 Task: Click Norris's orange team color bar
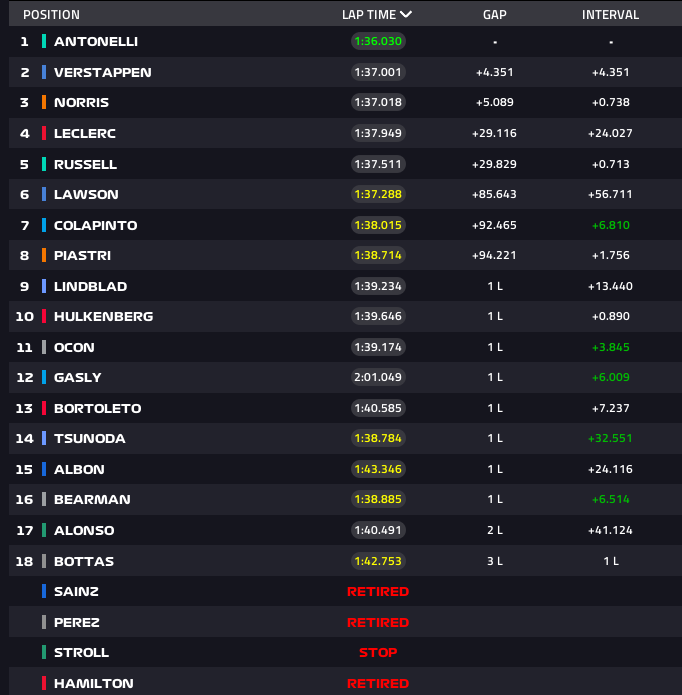[x=44, y=102]
